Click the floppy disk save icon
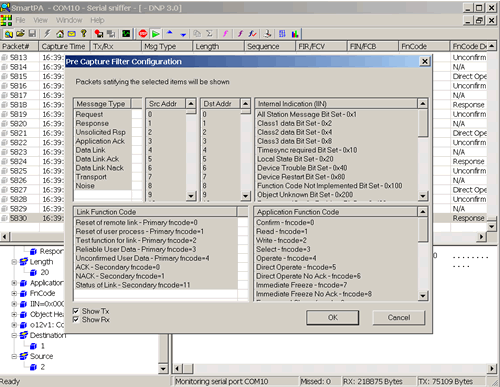The height and width of the screenshot is (387, 500). pos(32,34)
